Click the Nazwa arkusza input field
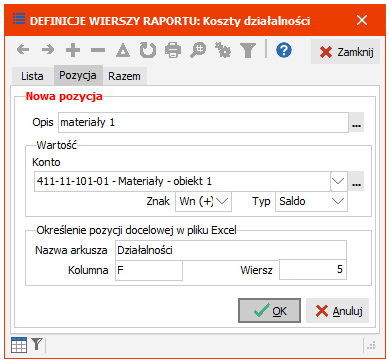 click(x=231, y=250)
